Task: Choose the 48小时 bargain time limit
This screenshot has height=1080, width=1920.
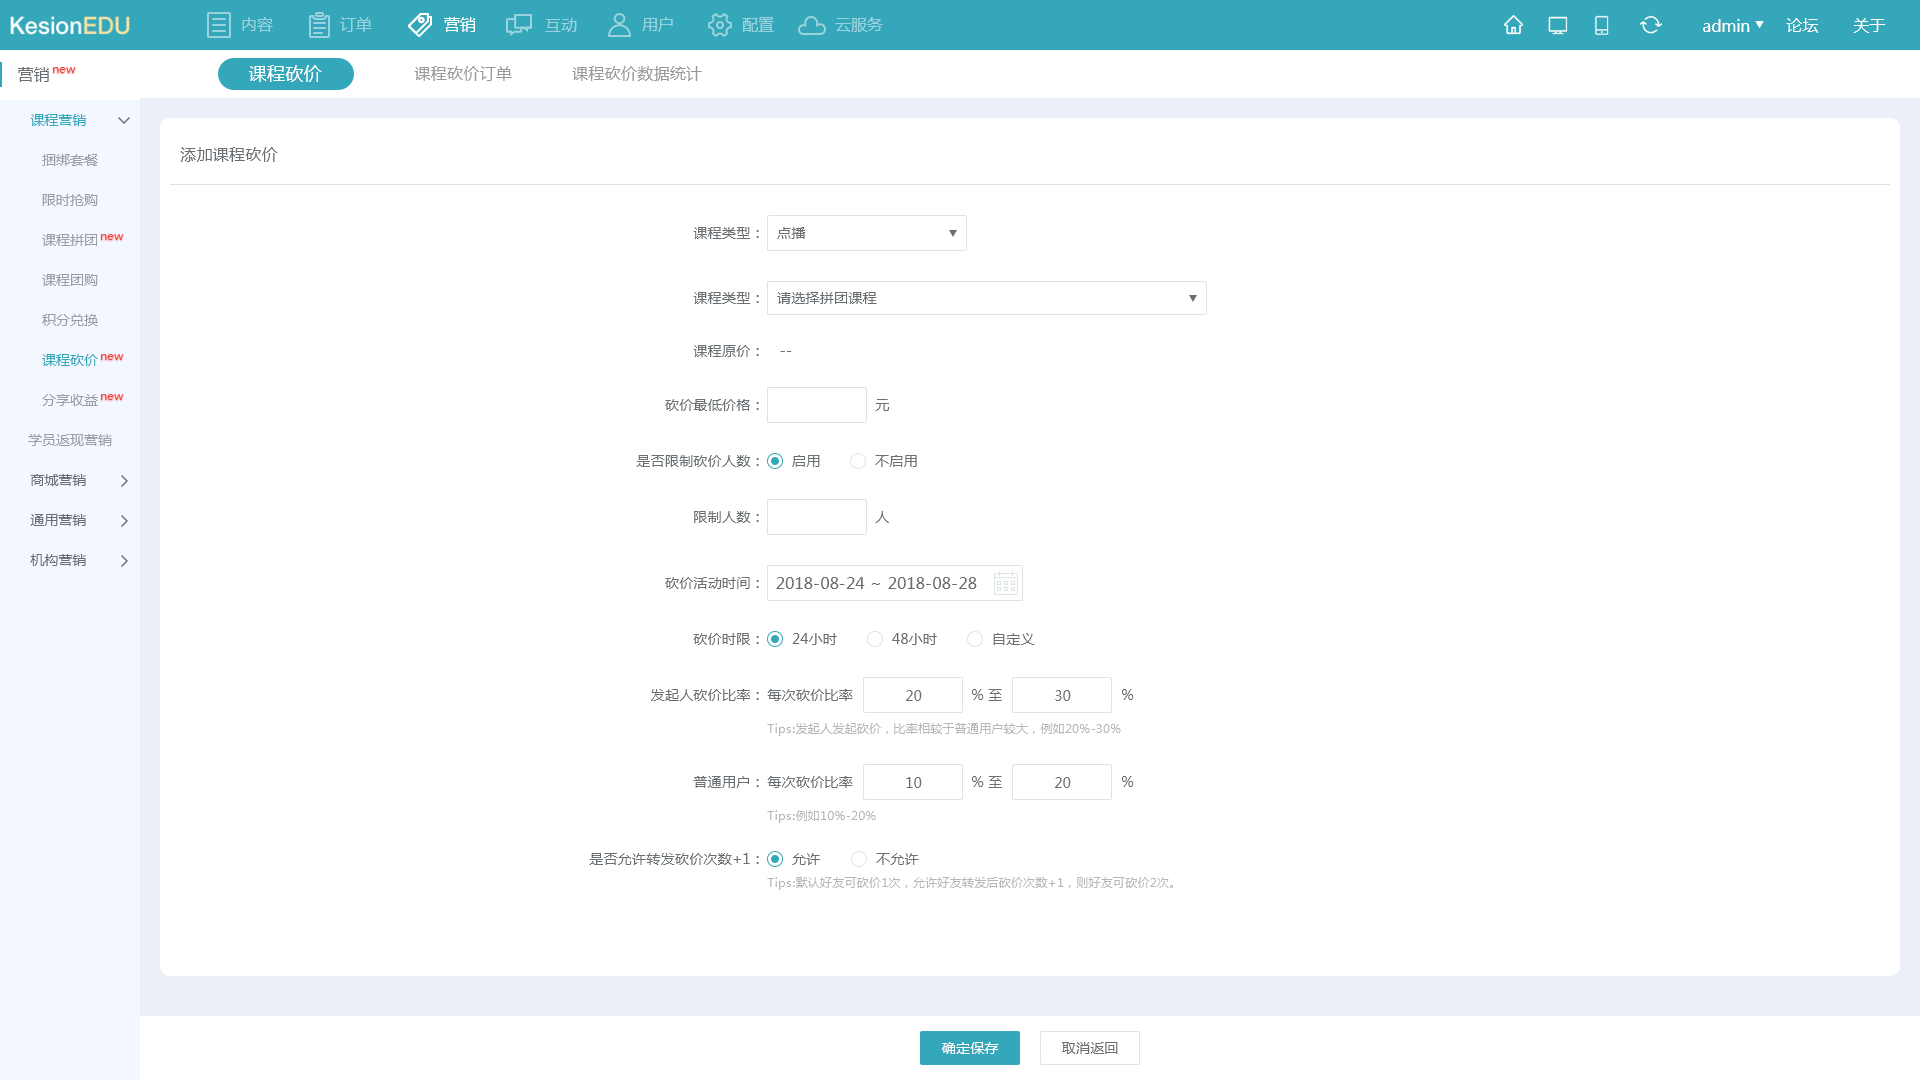Action: point(875,639)
